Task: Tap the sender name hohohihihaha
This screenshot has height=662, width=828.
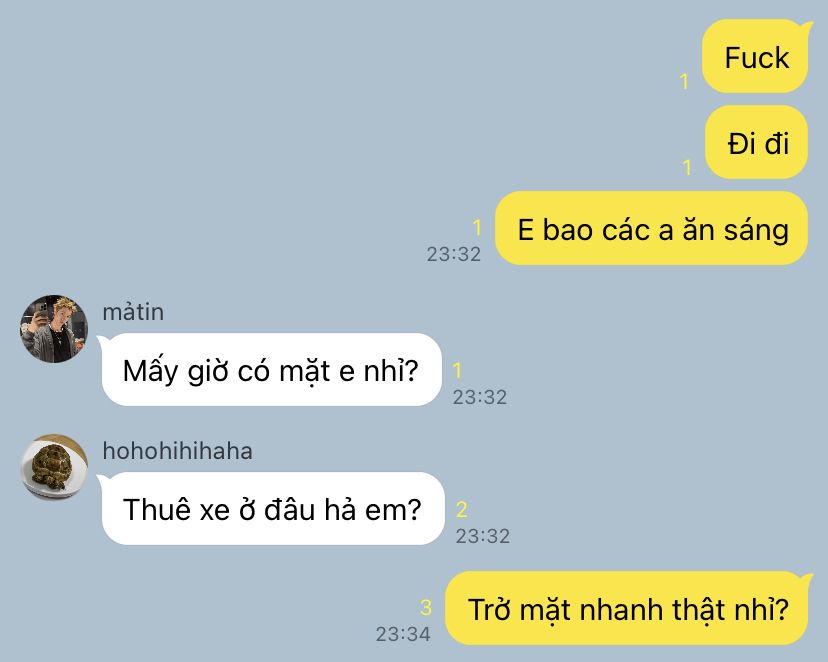Action: [177, 451]
